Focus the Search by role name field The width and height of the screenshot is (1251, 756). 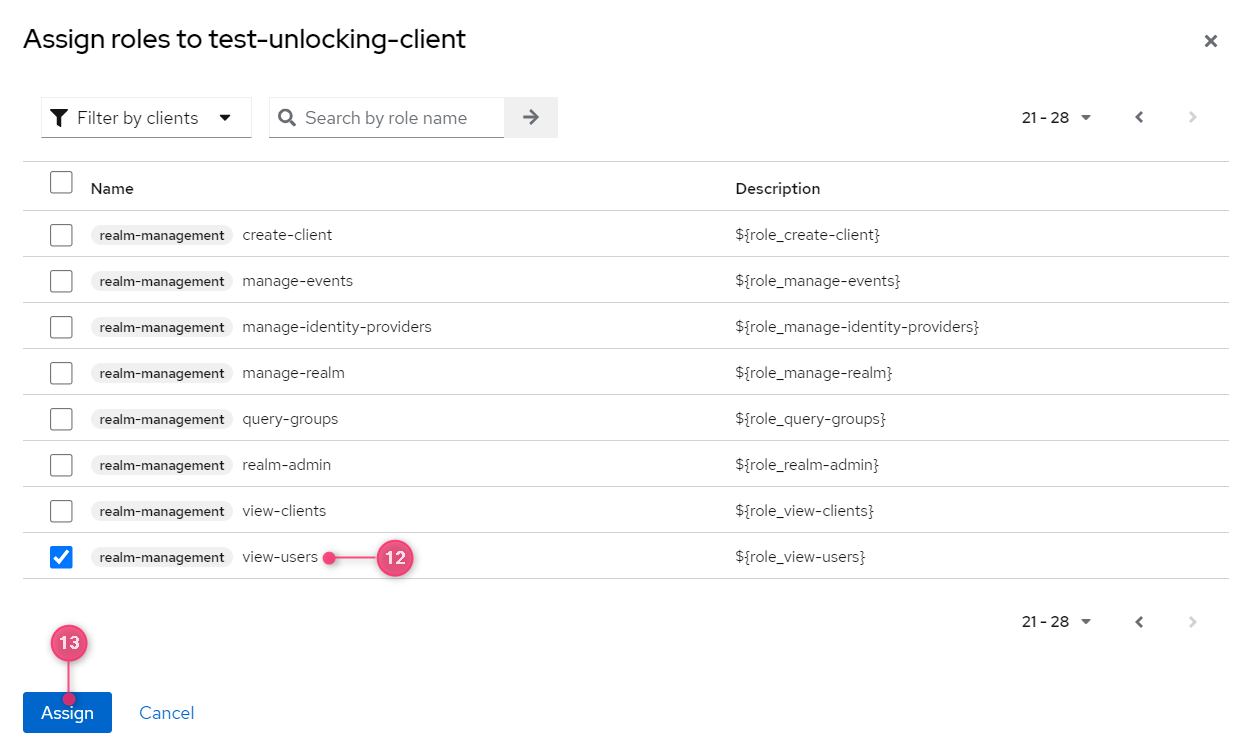386,118
